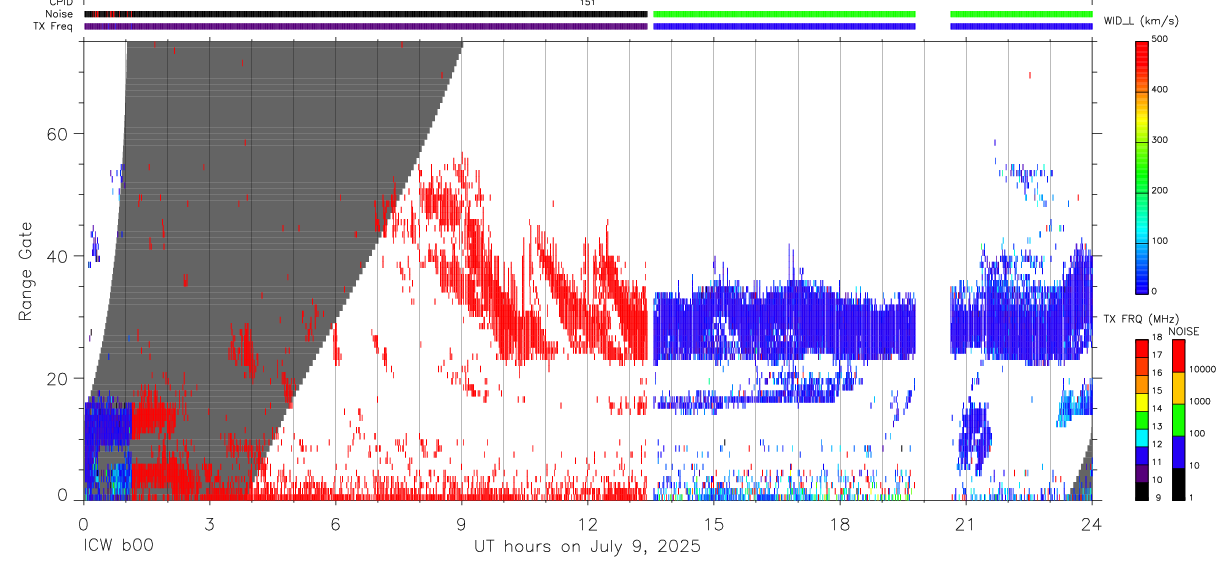Screen dimensions: 1228x567
Task: Click the black Noise bar segment before 13 UT
Action: [x=365, y=14]
